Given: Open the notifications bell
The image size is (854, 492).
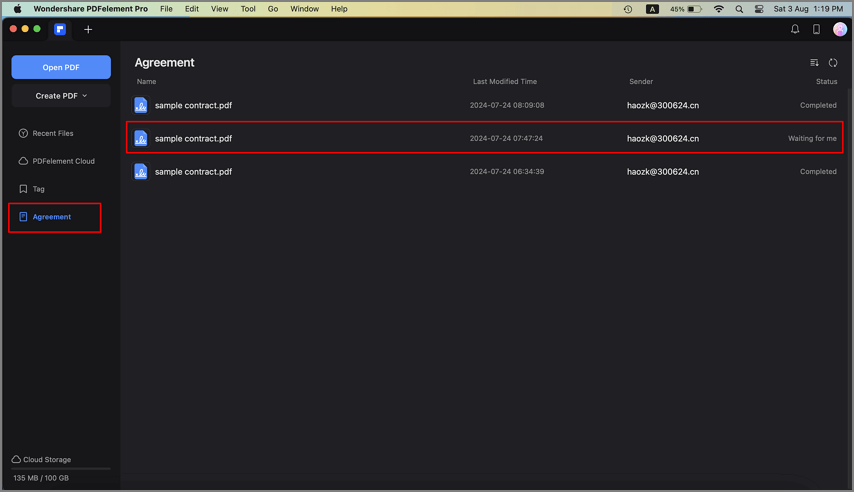Looking at the screenshot, I should point(795,29).
